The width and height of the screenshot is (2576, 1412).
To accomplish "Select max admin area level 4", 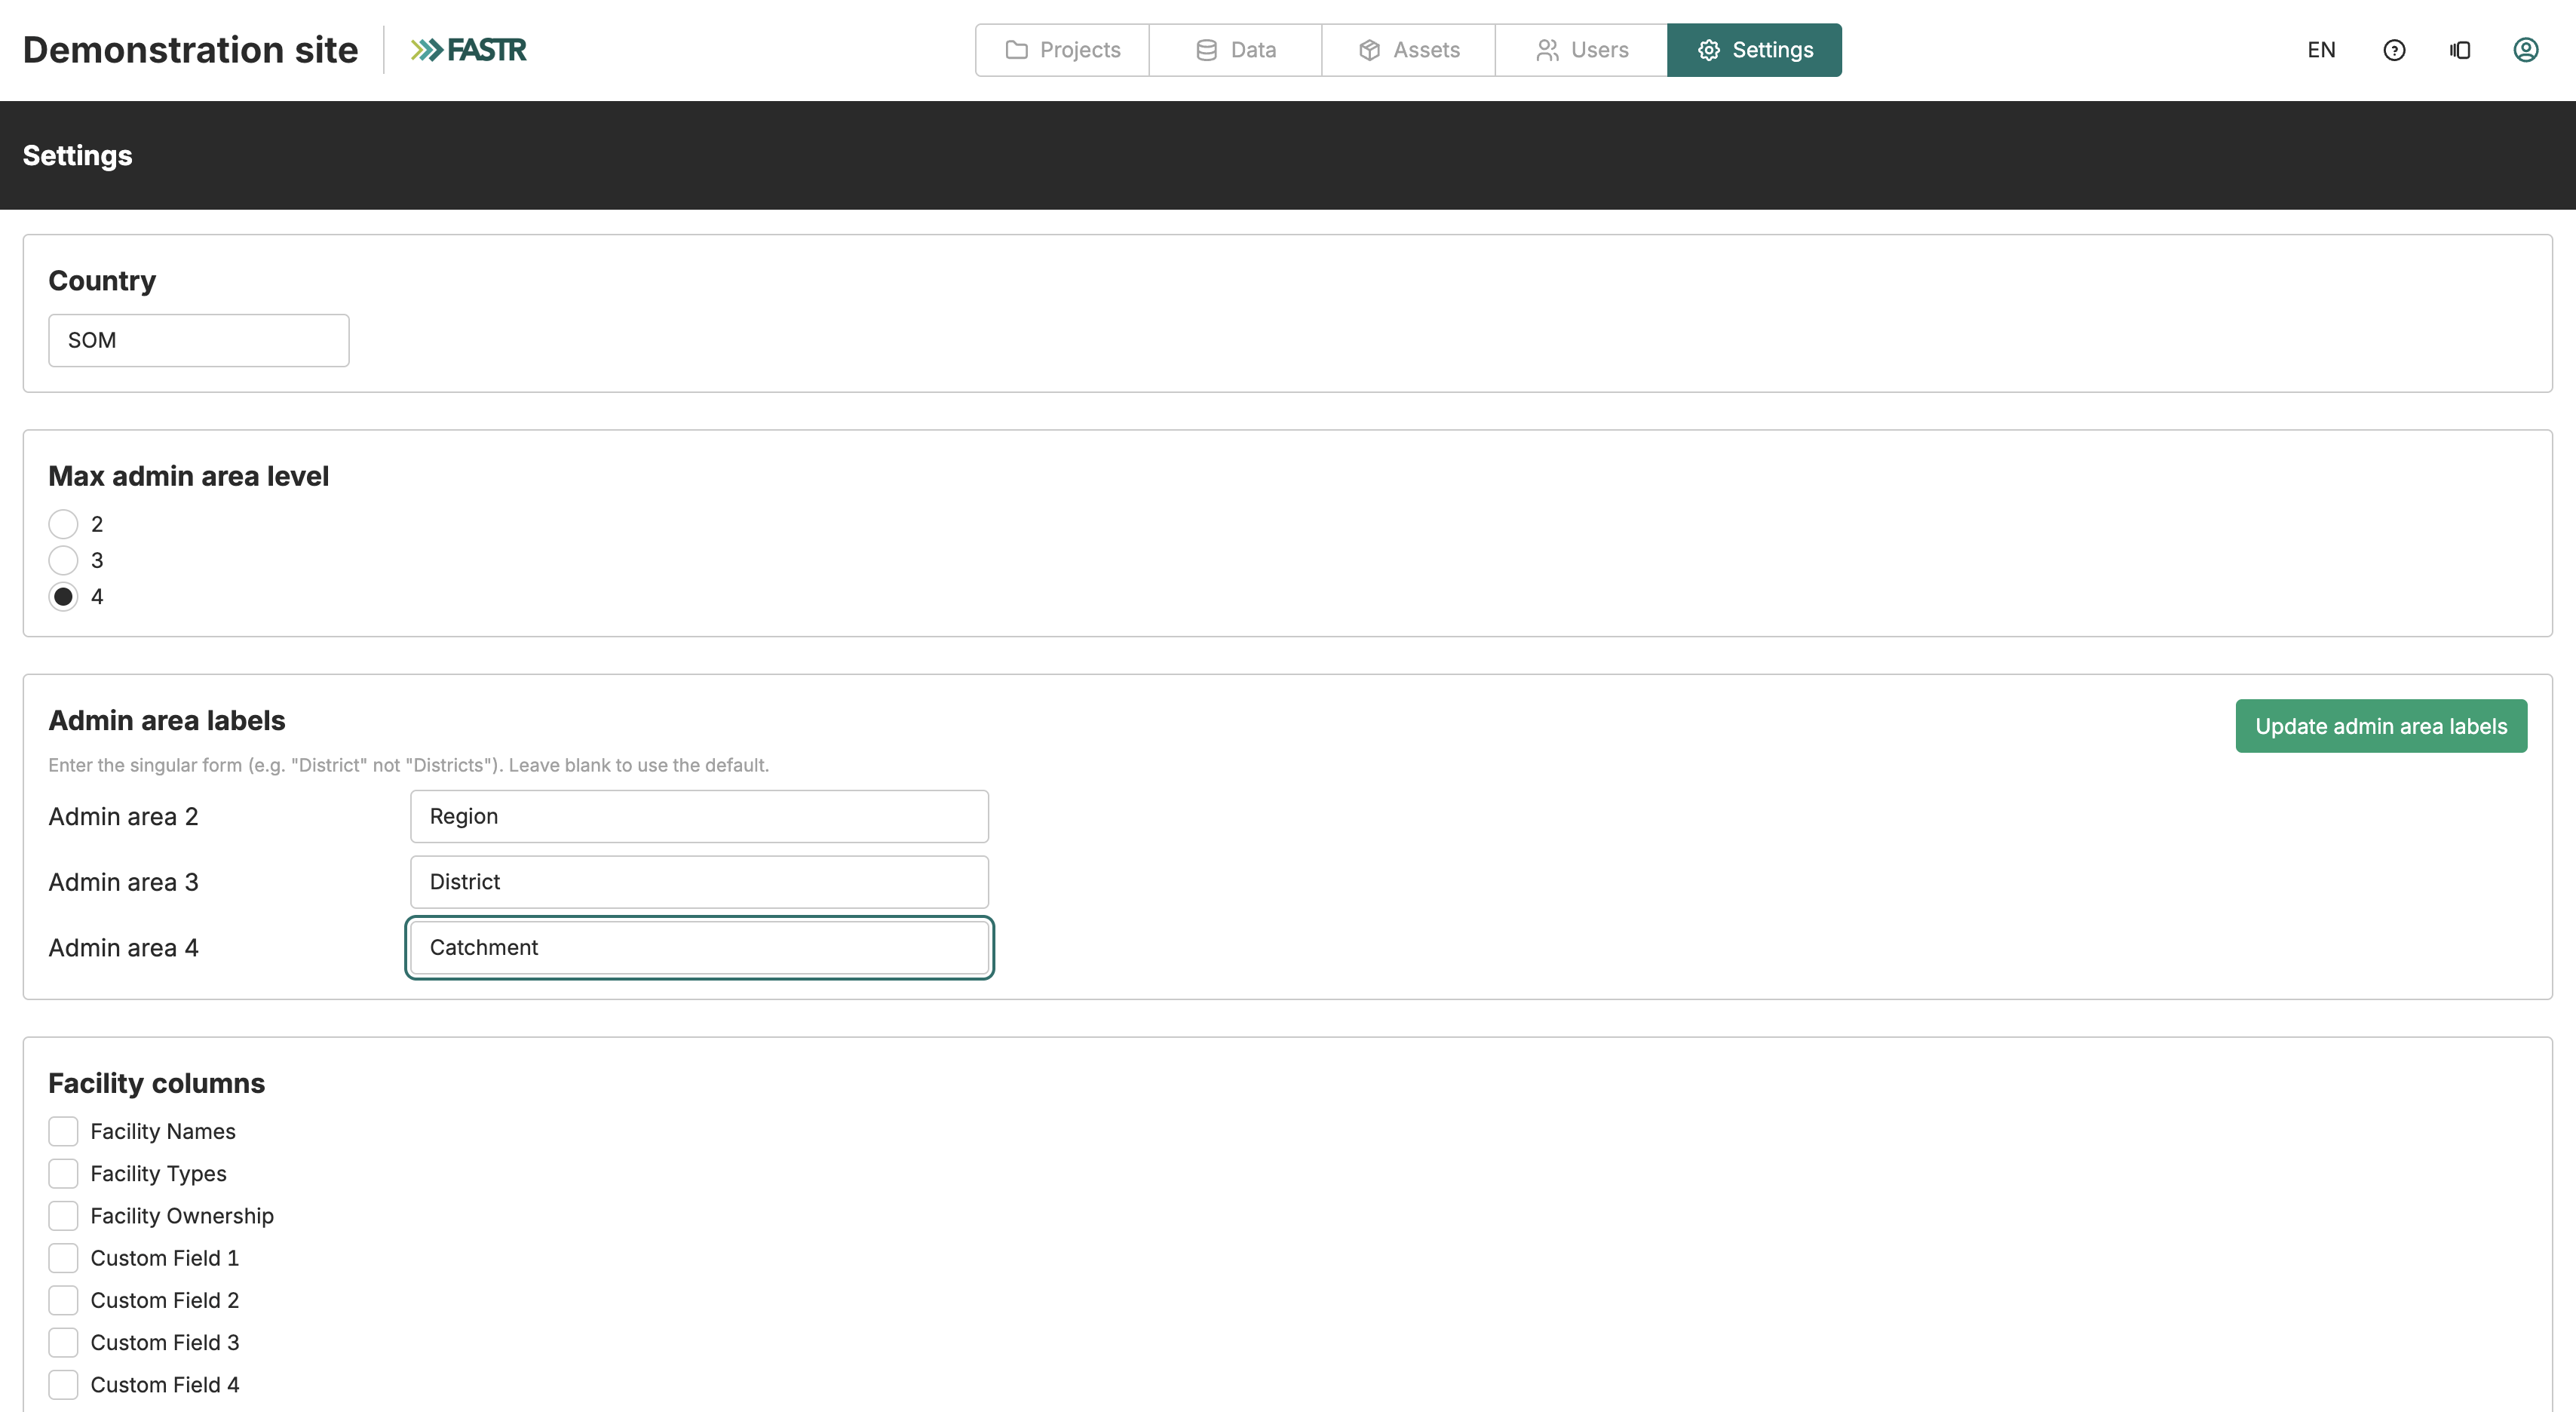I will coord(63,596).
